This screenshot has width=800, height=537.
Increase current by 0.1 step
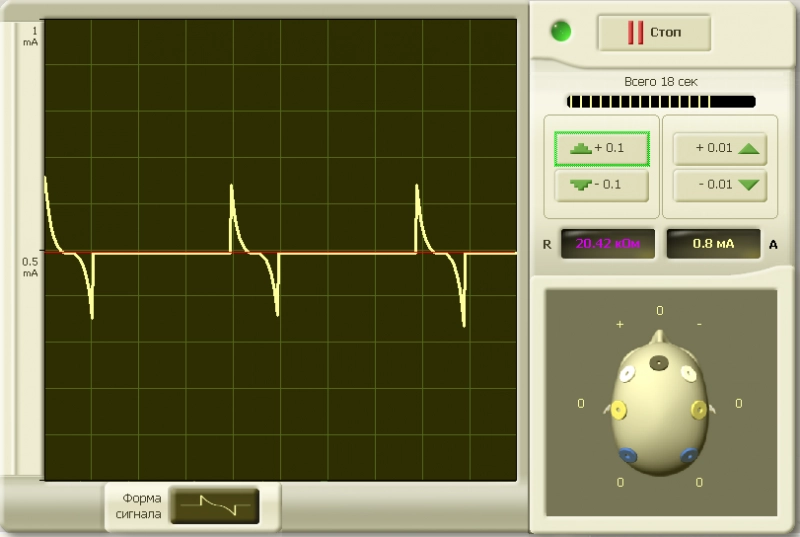601,148
